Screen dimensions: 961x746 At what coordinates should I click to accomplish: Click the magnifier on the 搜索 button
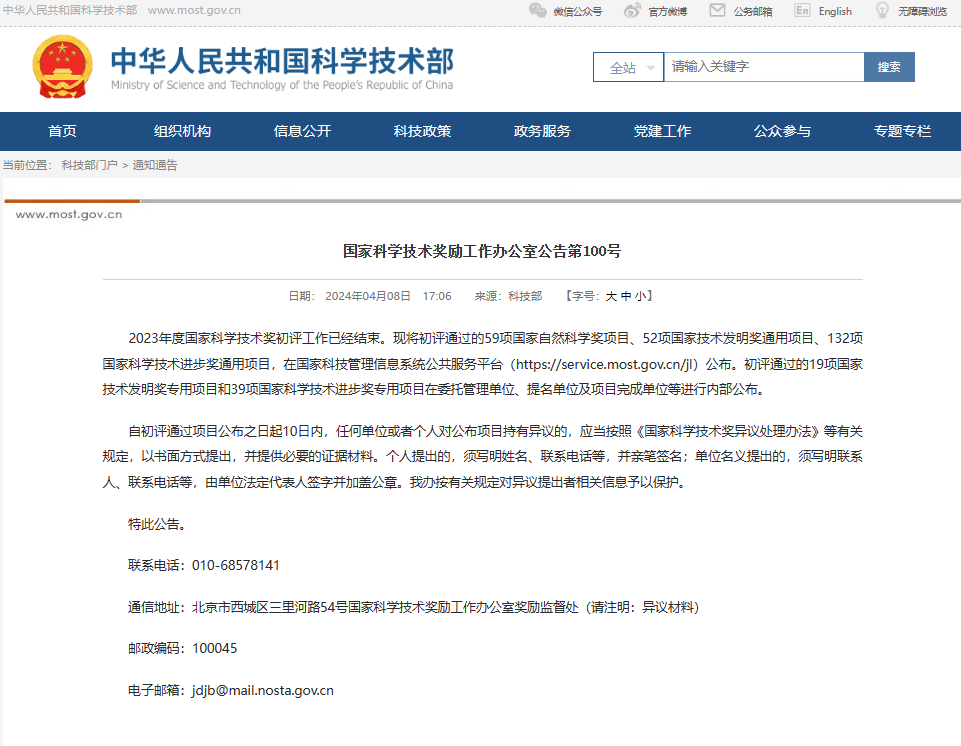pos(888,66)
